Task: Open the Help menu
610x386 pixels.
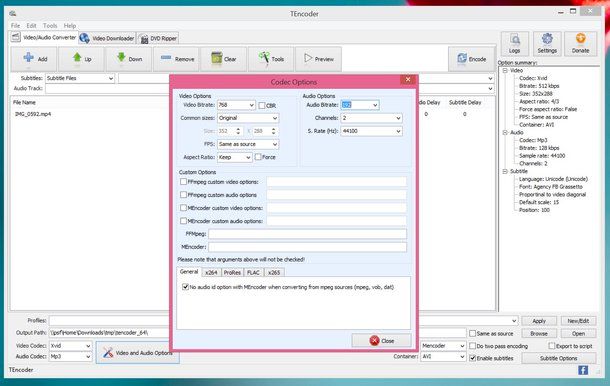Action: coord(70,26)
